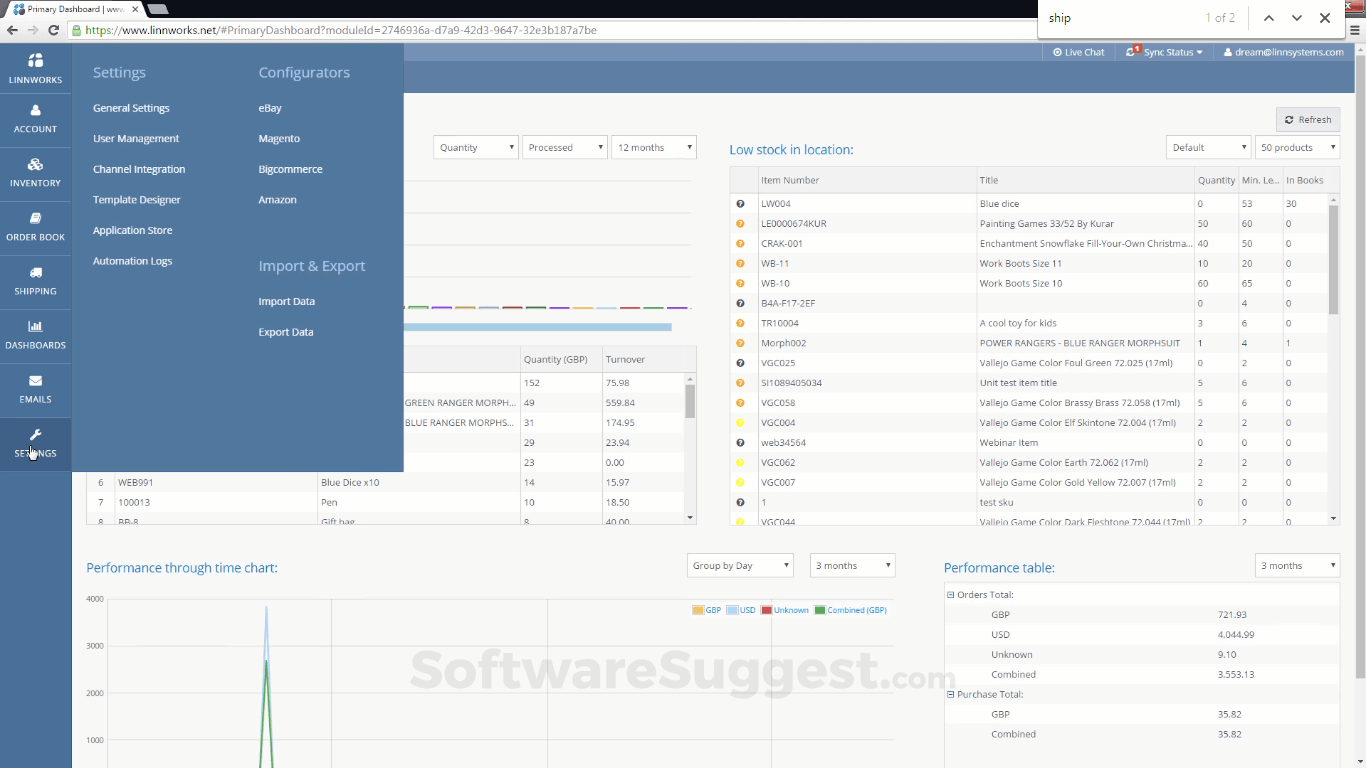
Task: Open Amazon configurator
Action: (277, 200)
